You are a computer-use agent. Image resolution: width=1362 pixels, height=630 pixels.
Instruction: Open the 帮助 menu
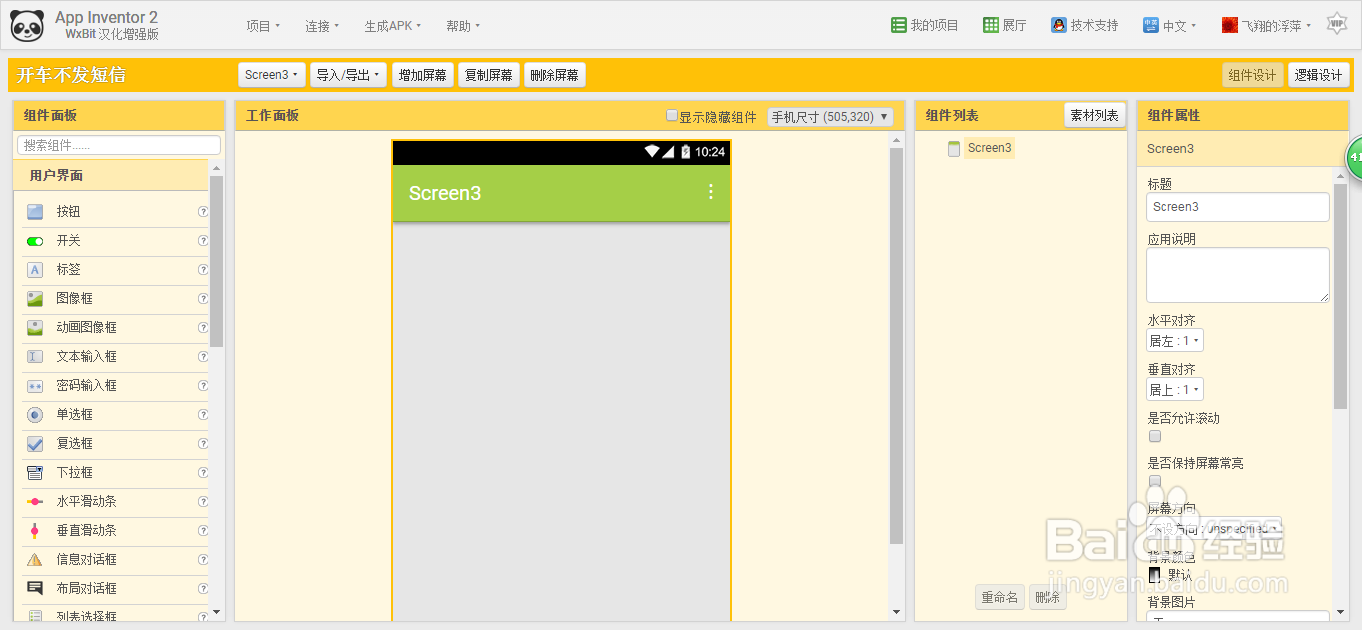click(x=463, y=26)
